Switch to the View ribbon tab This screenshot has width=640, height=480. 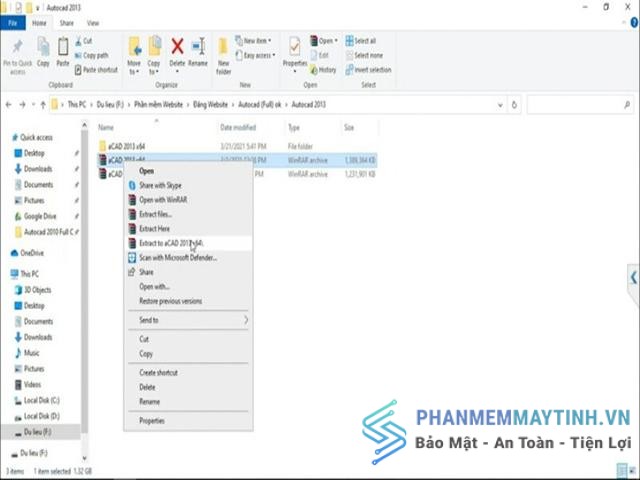[93, 23]
